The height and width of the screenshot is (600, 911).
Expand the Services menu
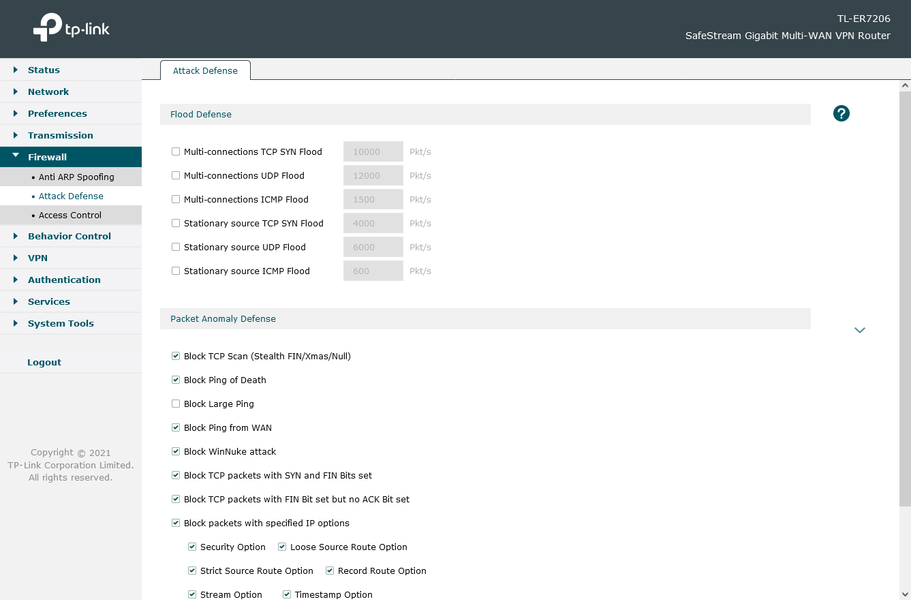pyautogui.click(x=70, y=301)
